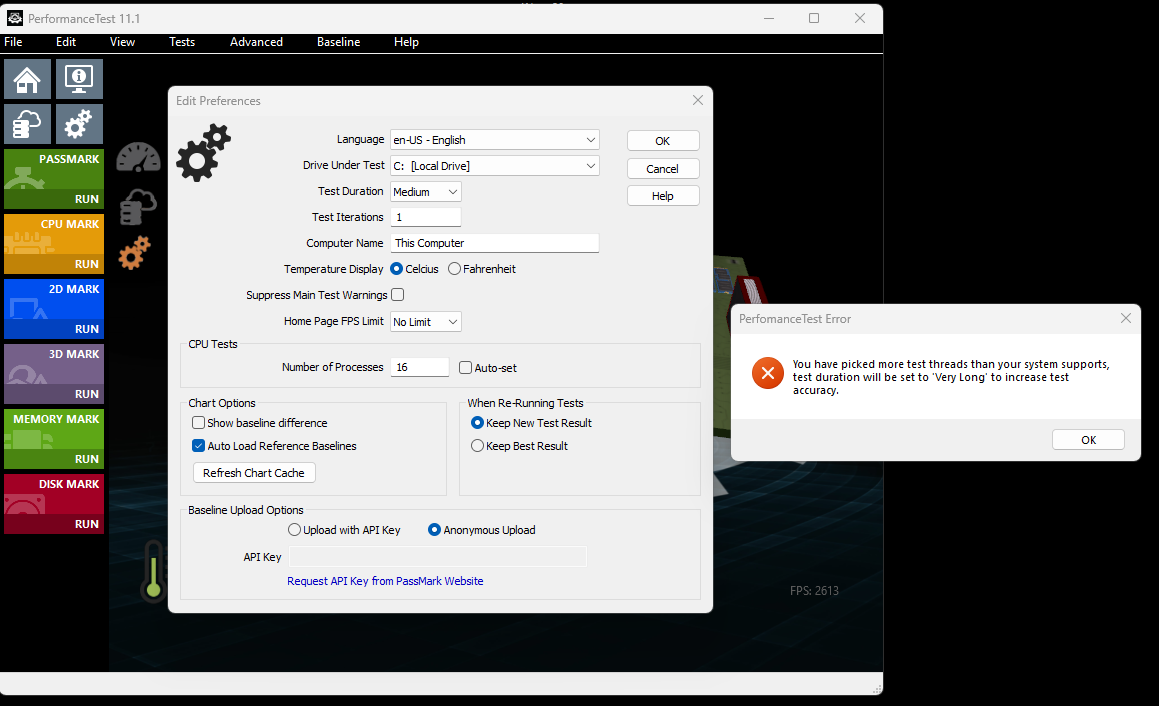Run the 3D MARK test tile

coord(54,374)
